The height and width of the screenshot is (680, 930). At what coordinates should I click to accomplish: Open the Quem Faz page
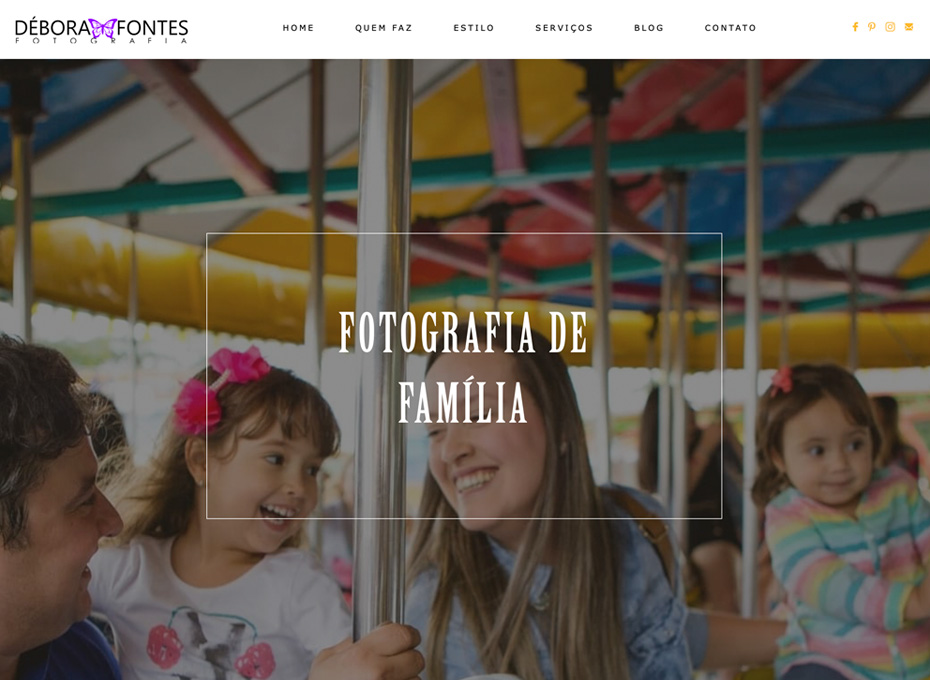[383, 28]
